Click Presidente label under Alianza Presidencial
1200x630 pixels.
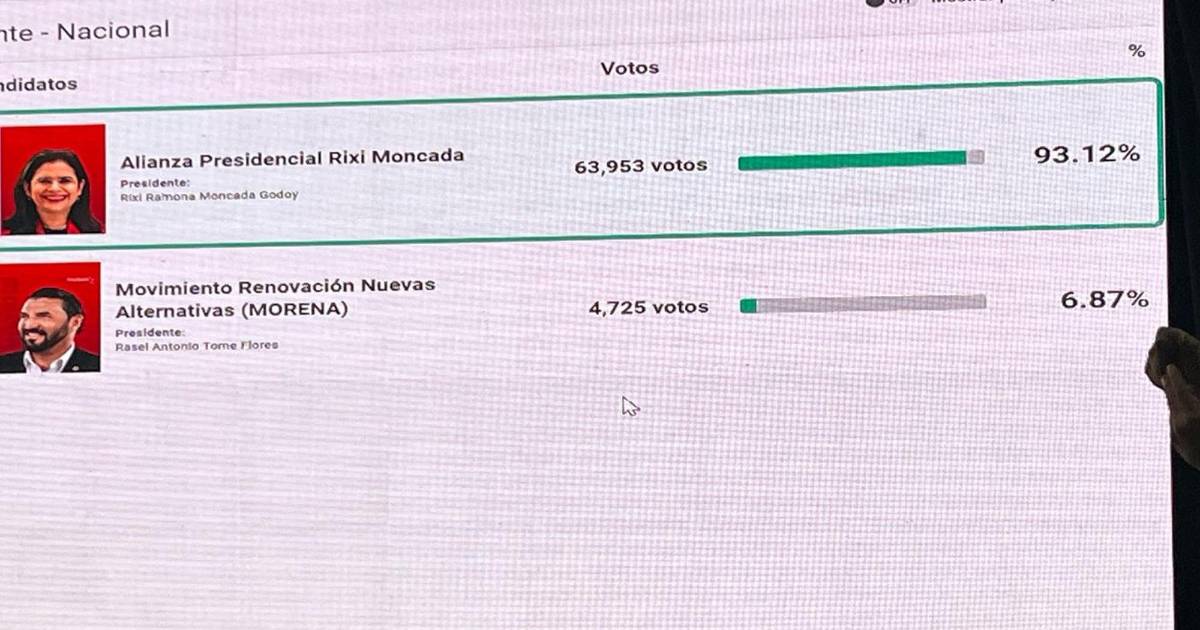154,183
